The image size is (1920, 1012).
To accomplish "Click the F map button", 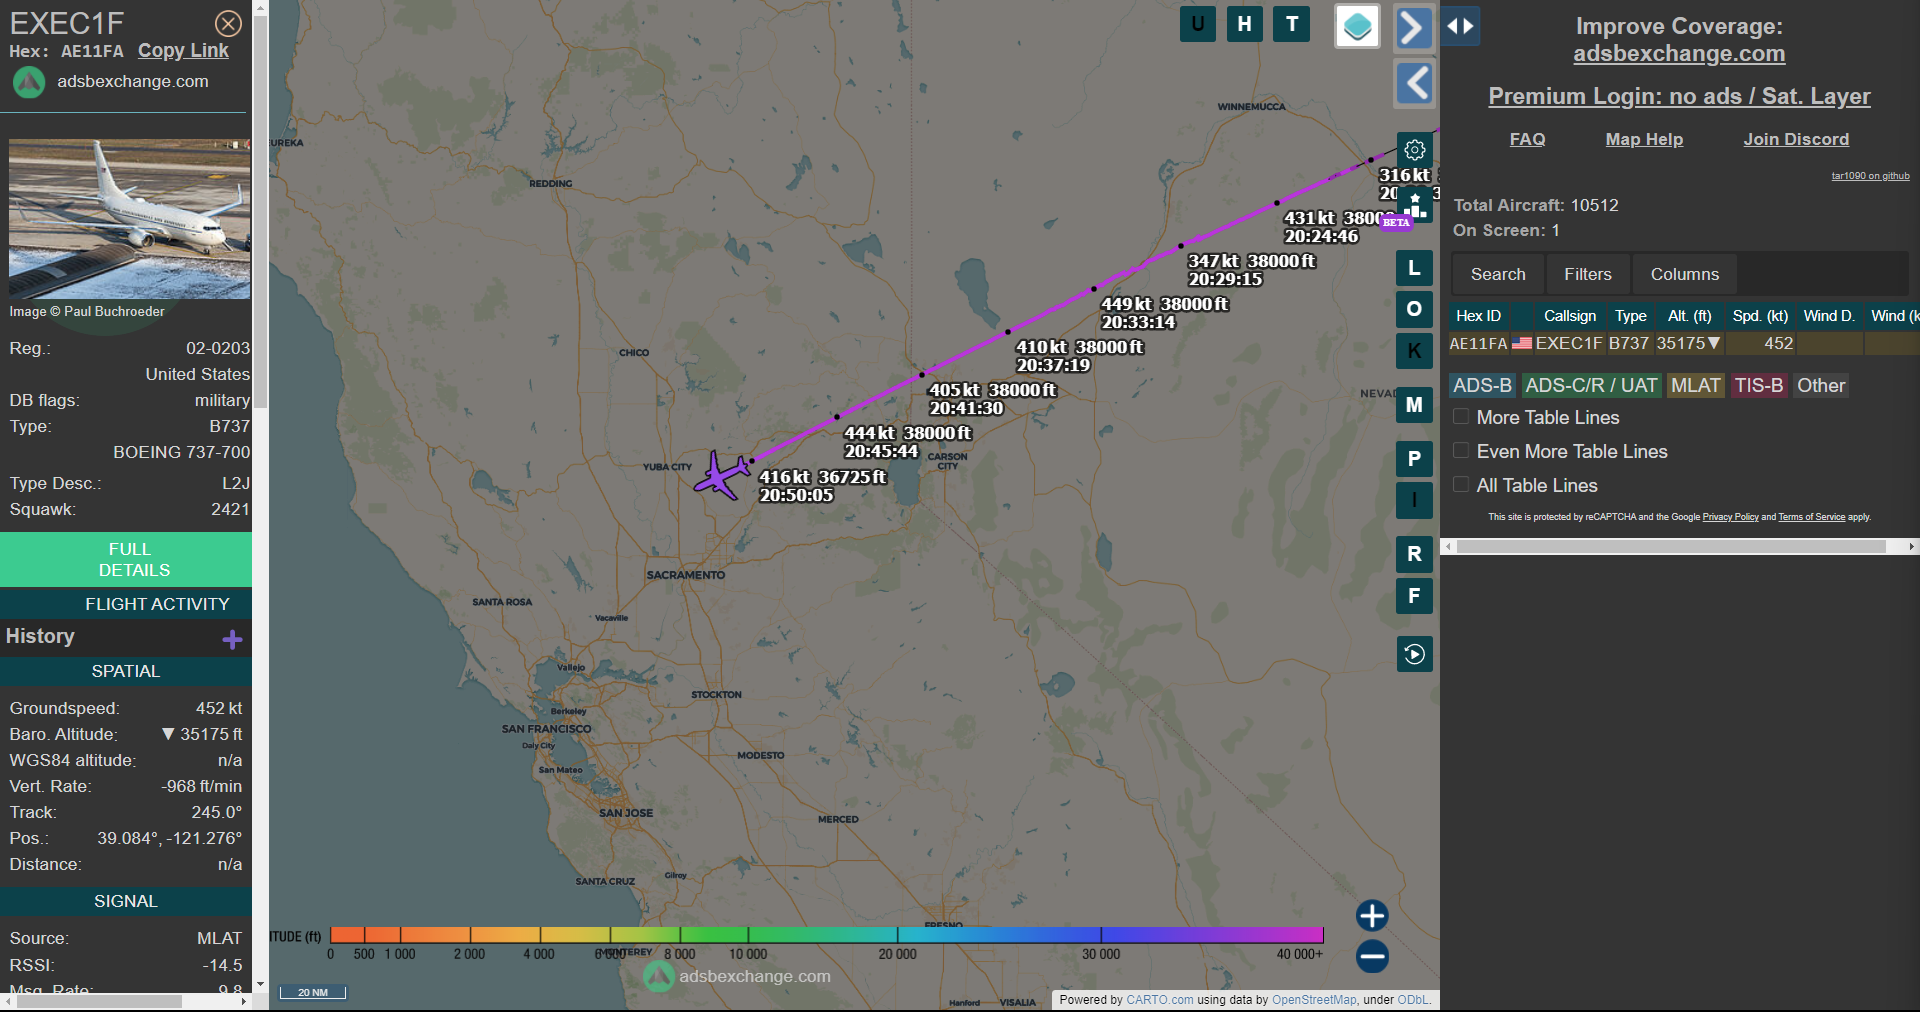I will (1414, 596).
